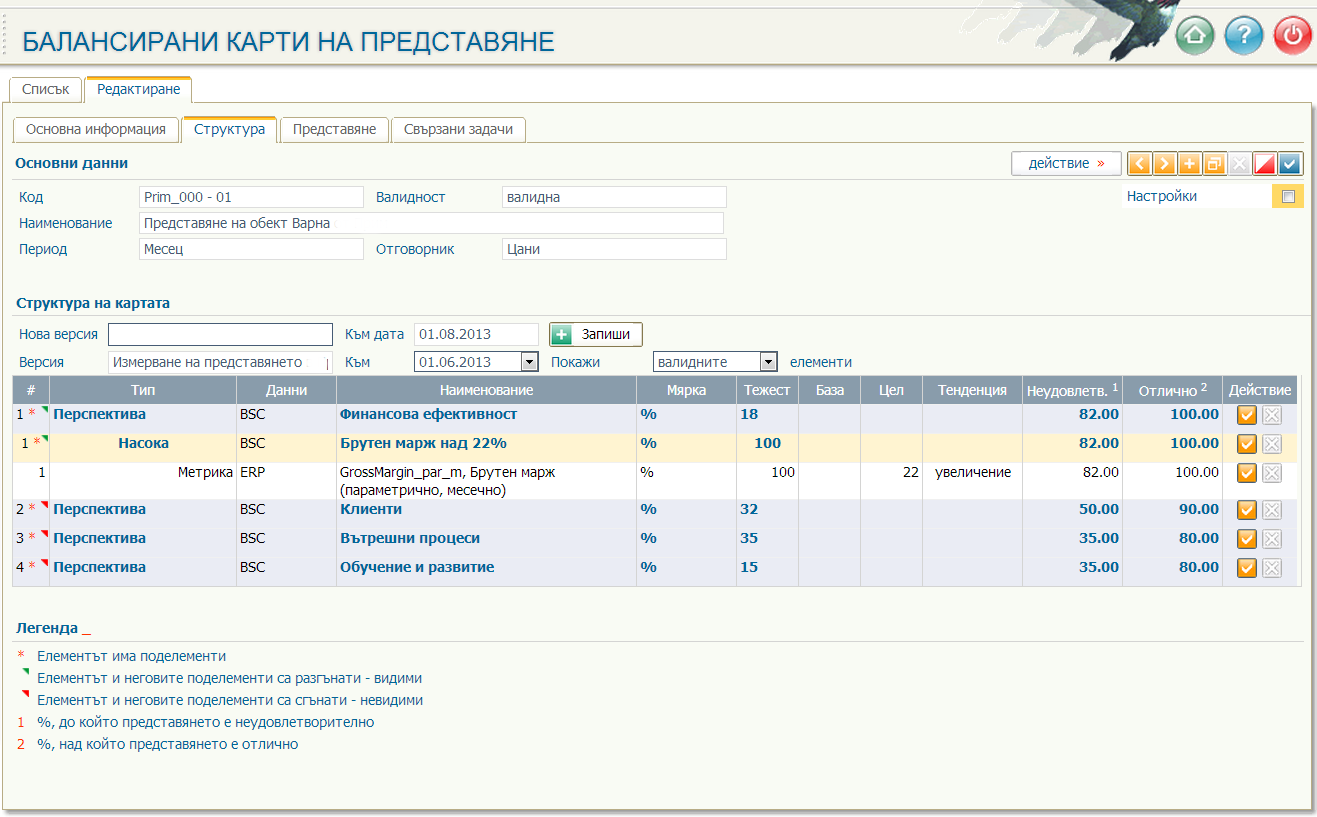1317x817 pixels.
Task: Edit Брутен марж над 22% row icon
Action: pyautogui.click(x=1247, y=444)
